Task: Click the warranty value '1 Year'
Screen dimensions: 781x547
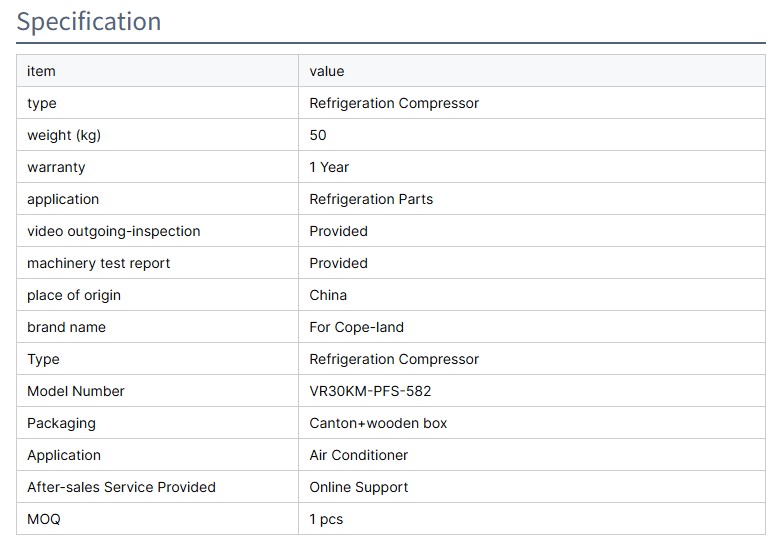Action: coord(329,167)
